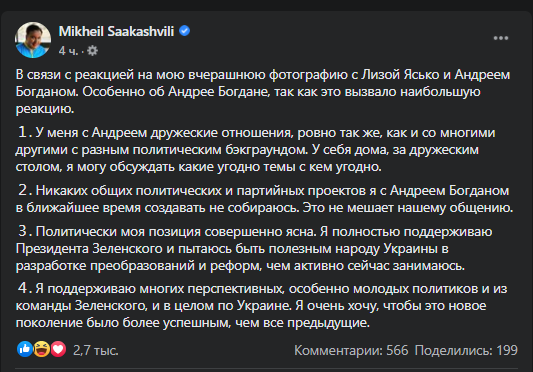This screenshot has height=372, width=533.
Task: Click the red heart Love reaction icon
Action: tap(58, 349)
